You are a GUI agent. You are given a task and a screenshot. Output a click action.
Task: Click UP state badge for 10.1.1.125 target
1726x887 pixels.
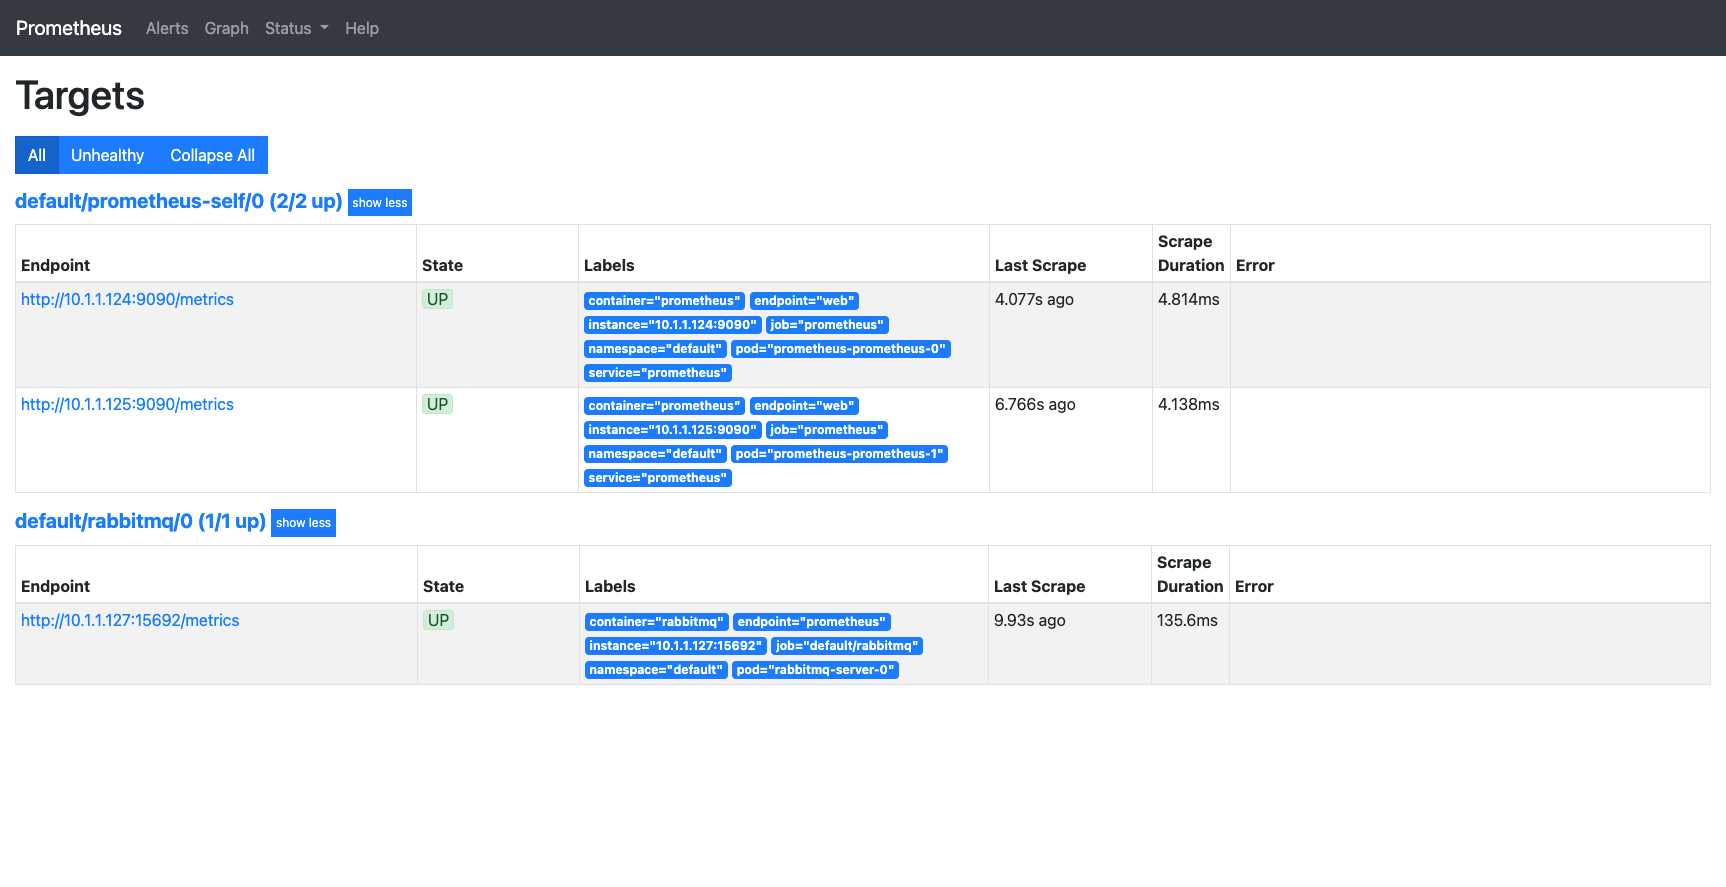[x=437, y=404]
